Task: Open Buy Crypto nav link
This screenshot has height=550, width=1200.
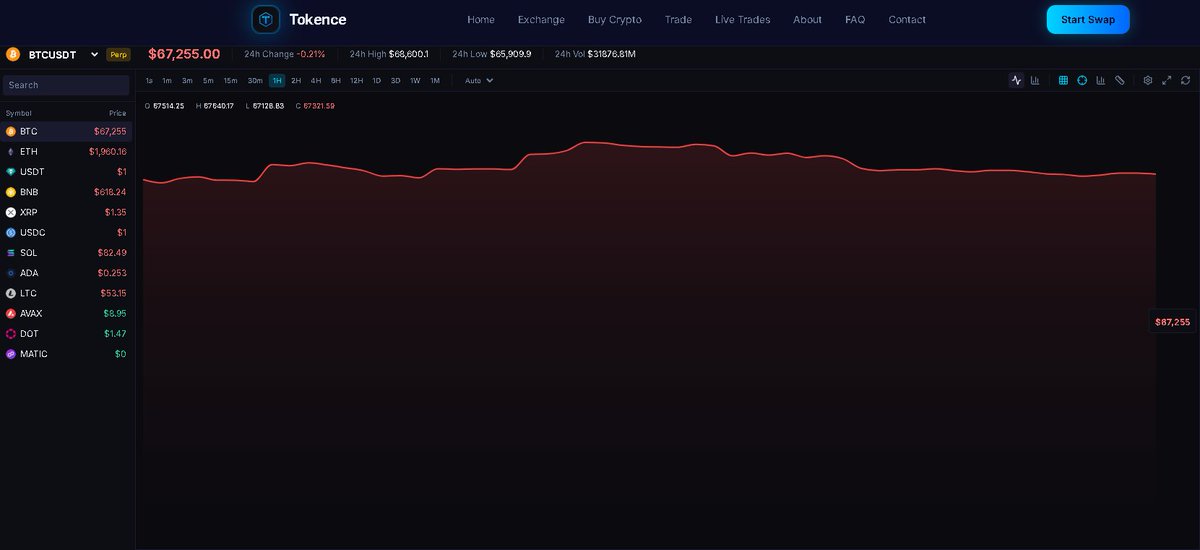Action: point(615,20)
